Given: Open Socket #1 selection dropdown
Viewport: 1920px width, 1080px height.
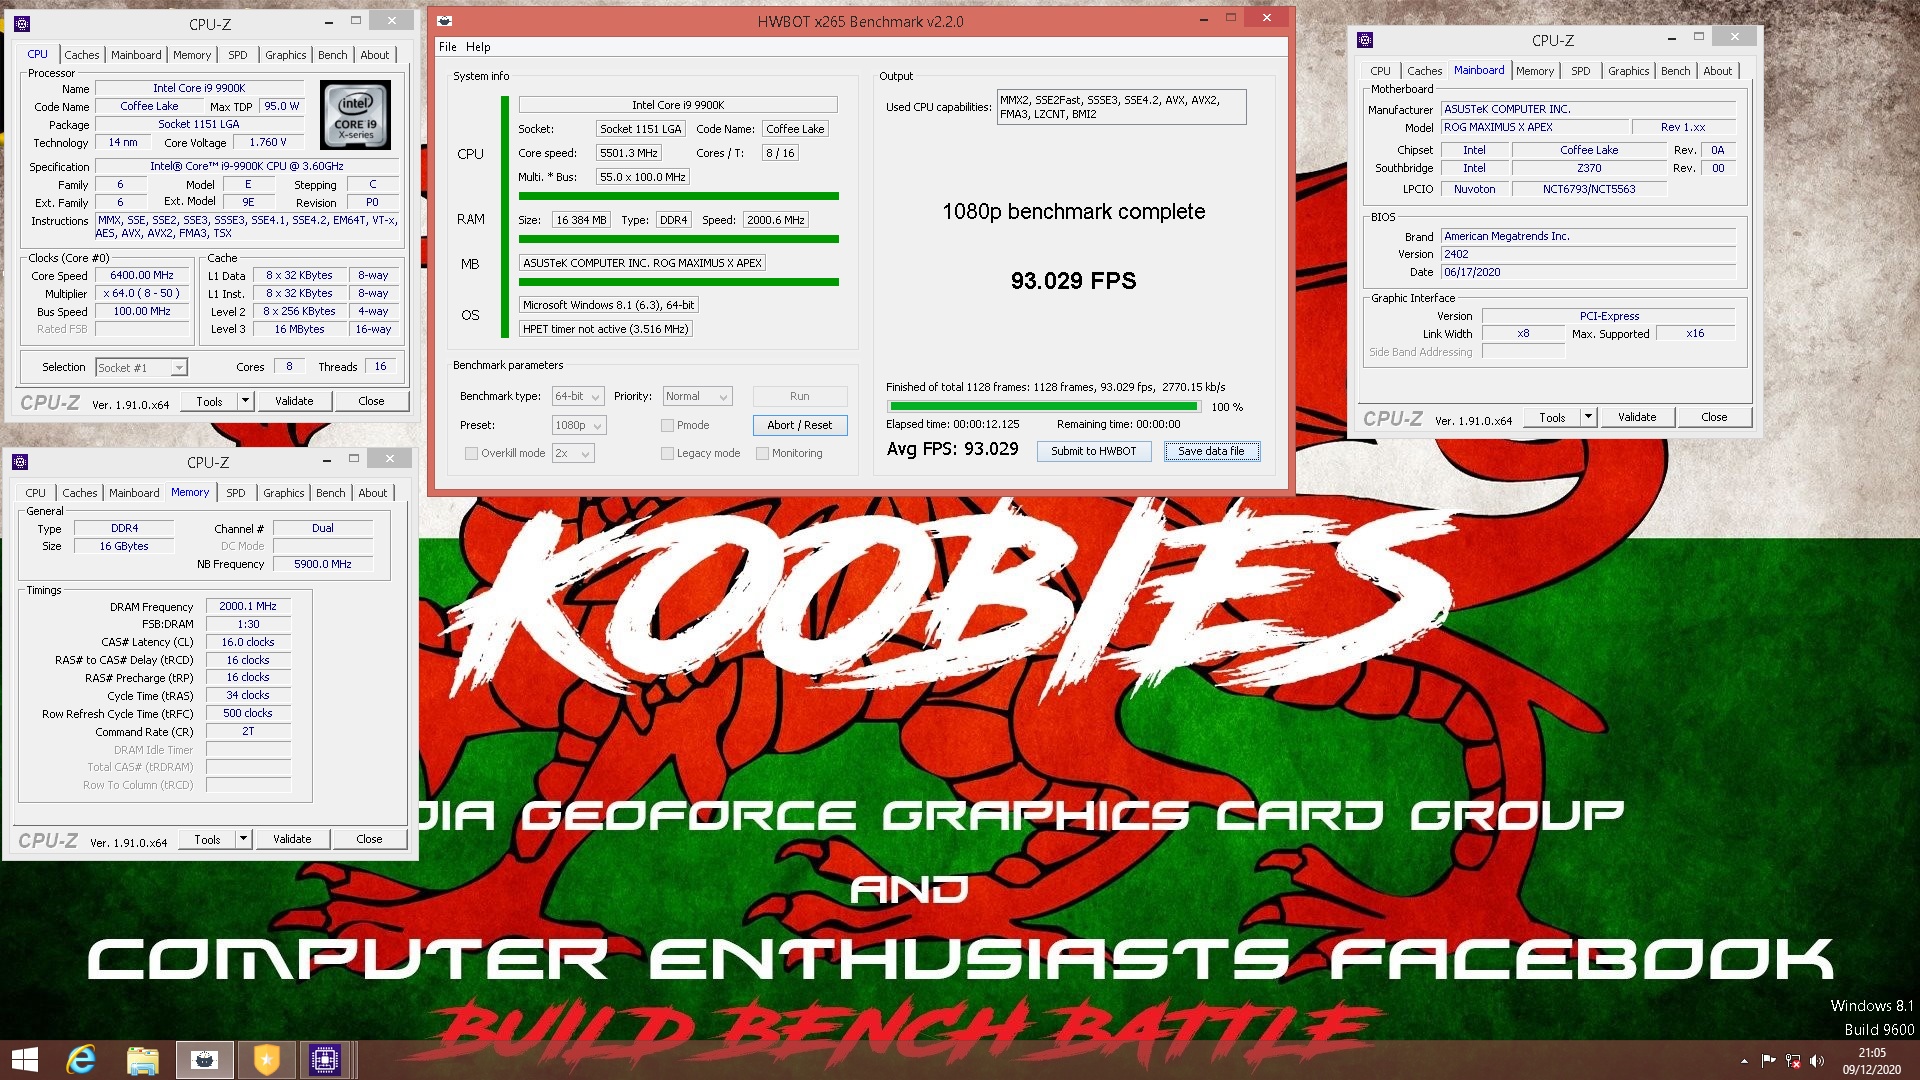Looking at the screenshot, I should click(141, 368).
